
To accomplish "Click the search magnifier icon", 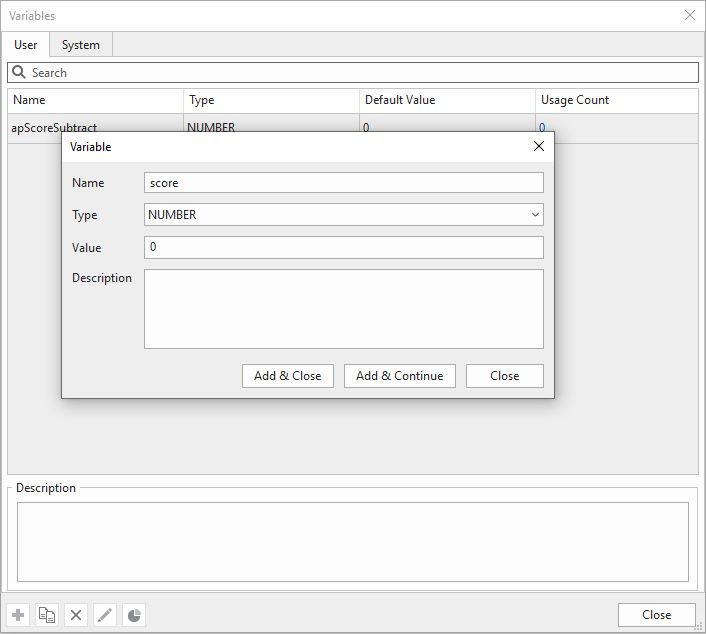I will tap(18, 72).
